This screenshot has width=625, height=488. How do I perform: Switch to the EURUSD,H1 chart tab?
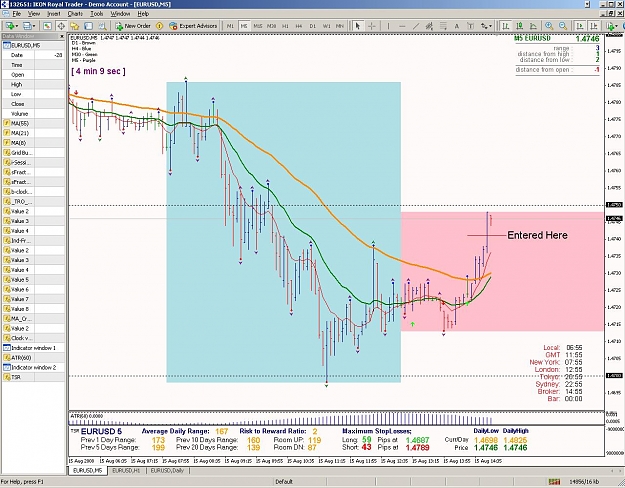click(x=126, y=471)
